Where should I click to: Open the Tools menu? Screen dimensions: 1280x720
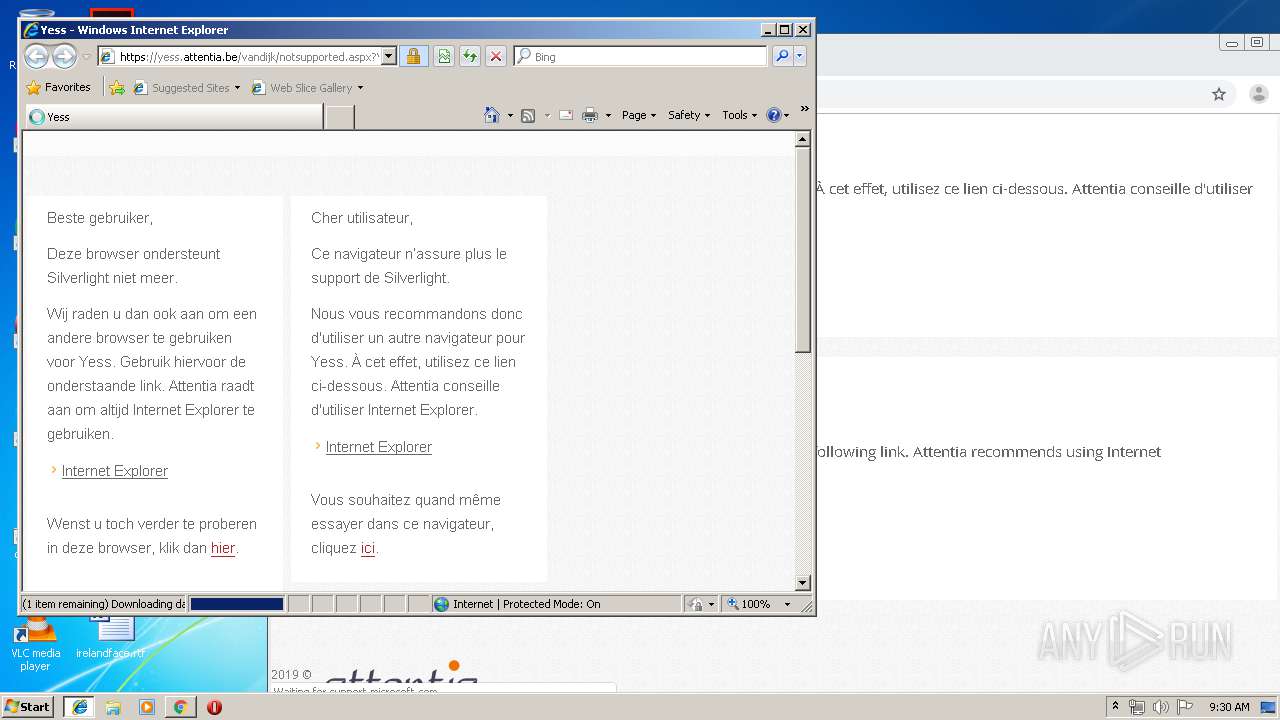pyautogui.click(x=740, y=115)
